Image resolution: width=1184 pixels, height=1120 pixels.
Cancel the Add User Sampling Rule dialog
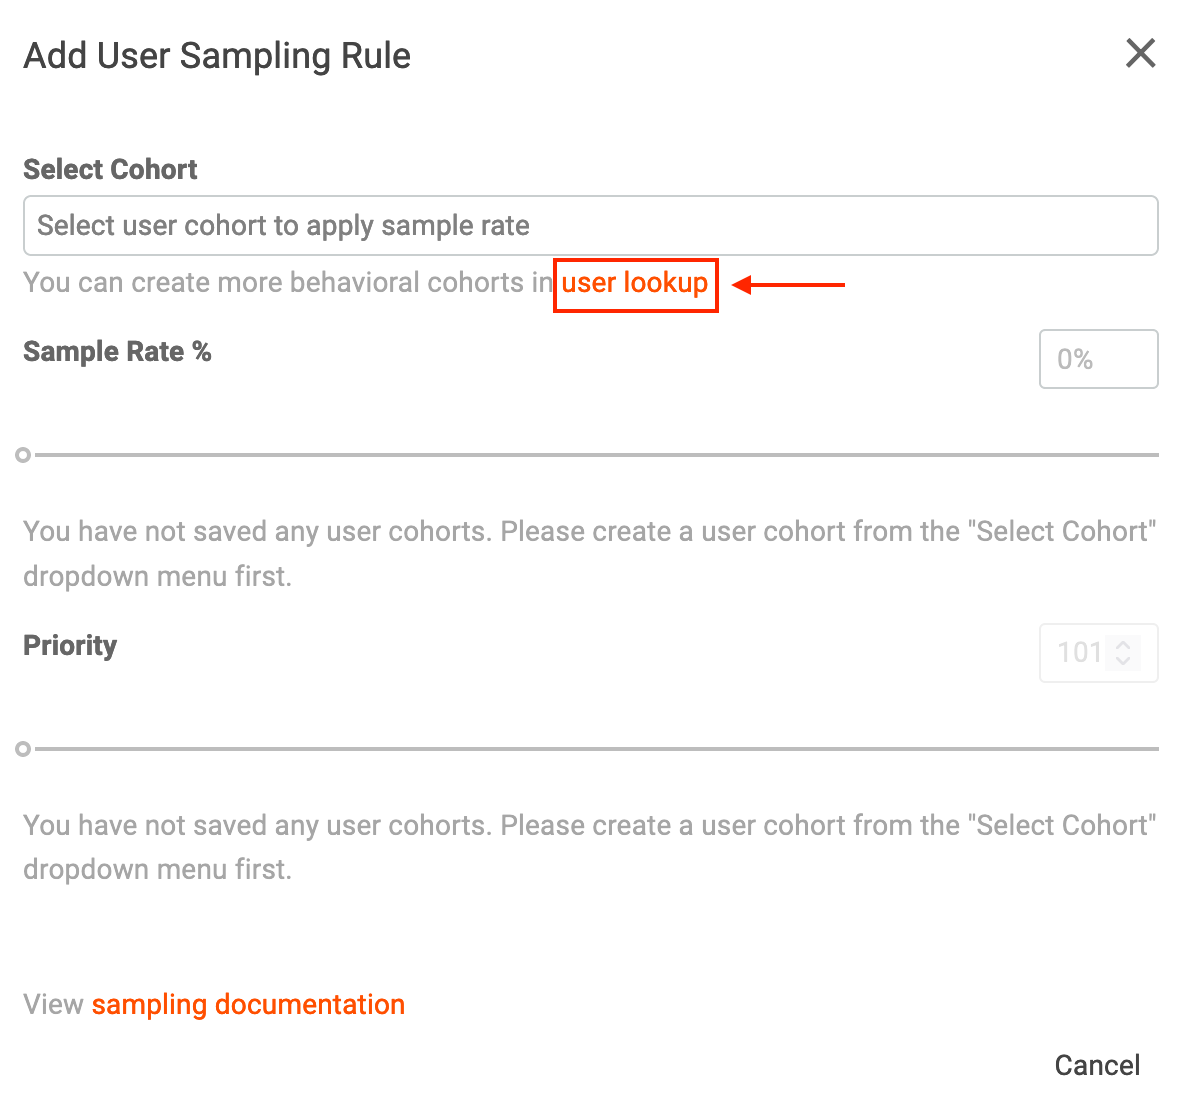pyautogui.click(x=1097, y=1064)
